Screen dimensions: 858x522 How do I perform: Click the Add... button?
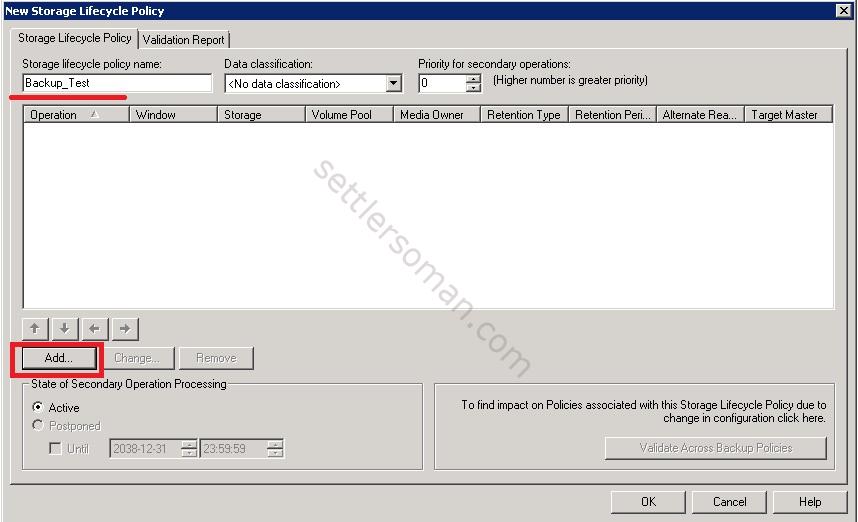59,358
